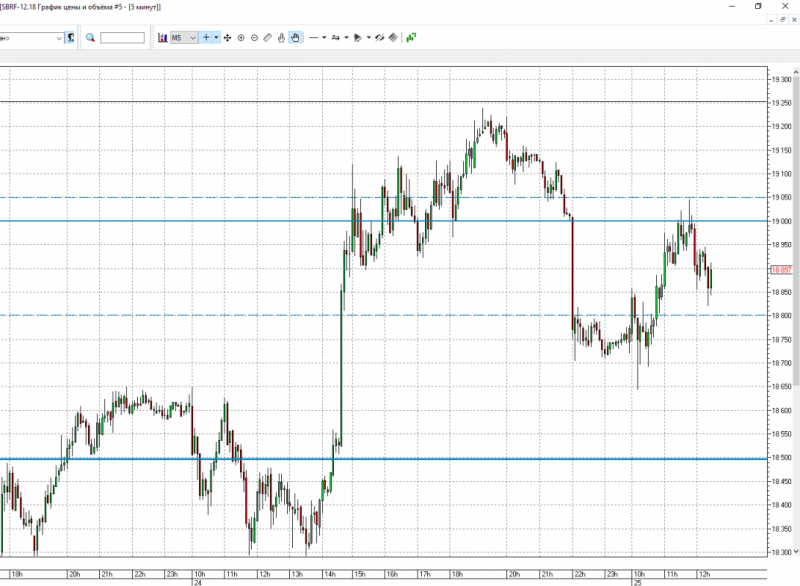Click the zoom out icon
The height and width of the screenshot is (586, 800).
(254, 38)
